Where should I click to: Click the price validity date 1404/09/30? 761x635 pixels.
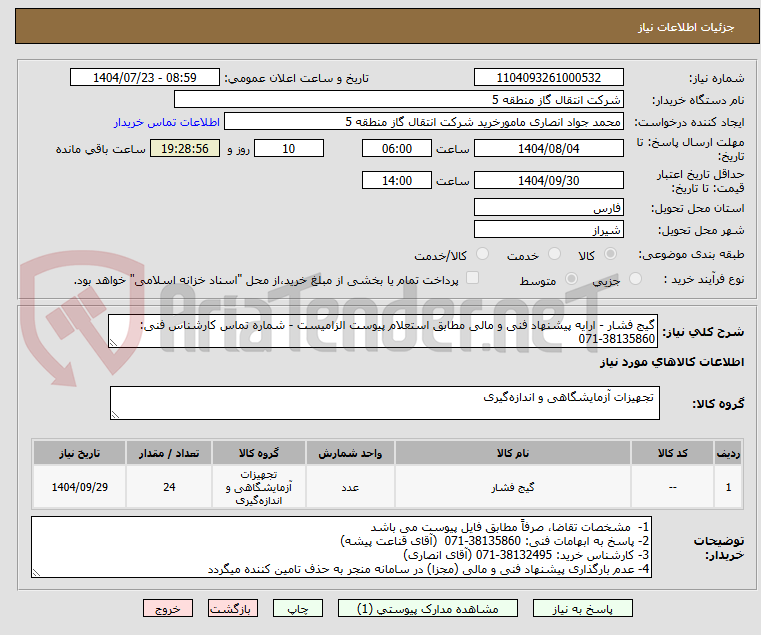(548, 181)
